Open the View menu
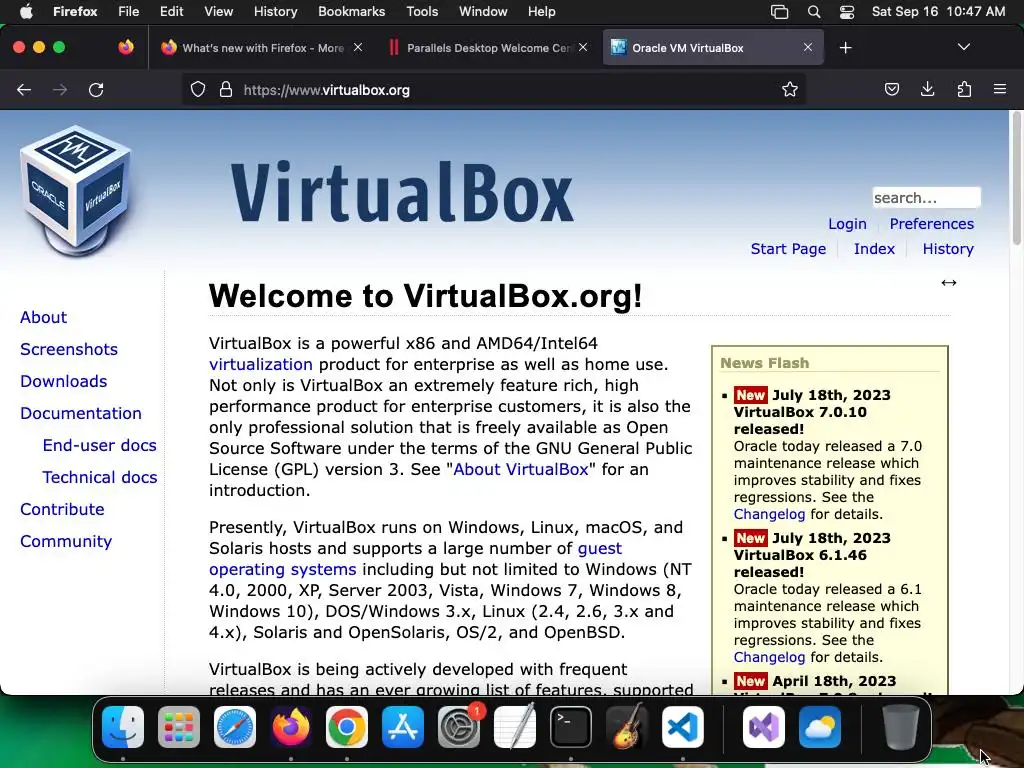 (218, 11)
